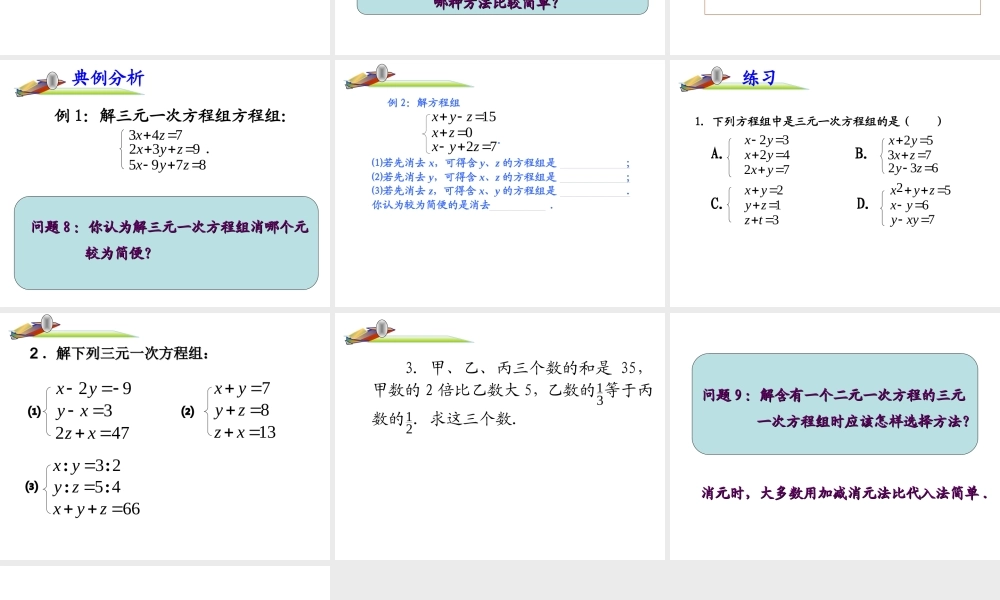Screen dimensions: 1000x600
Task: Select the purple 消元时 conclusion text
Action: click(x=845, y=493)
